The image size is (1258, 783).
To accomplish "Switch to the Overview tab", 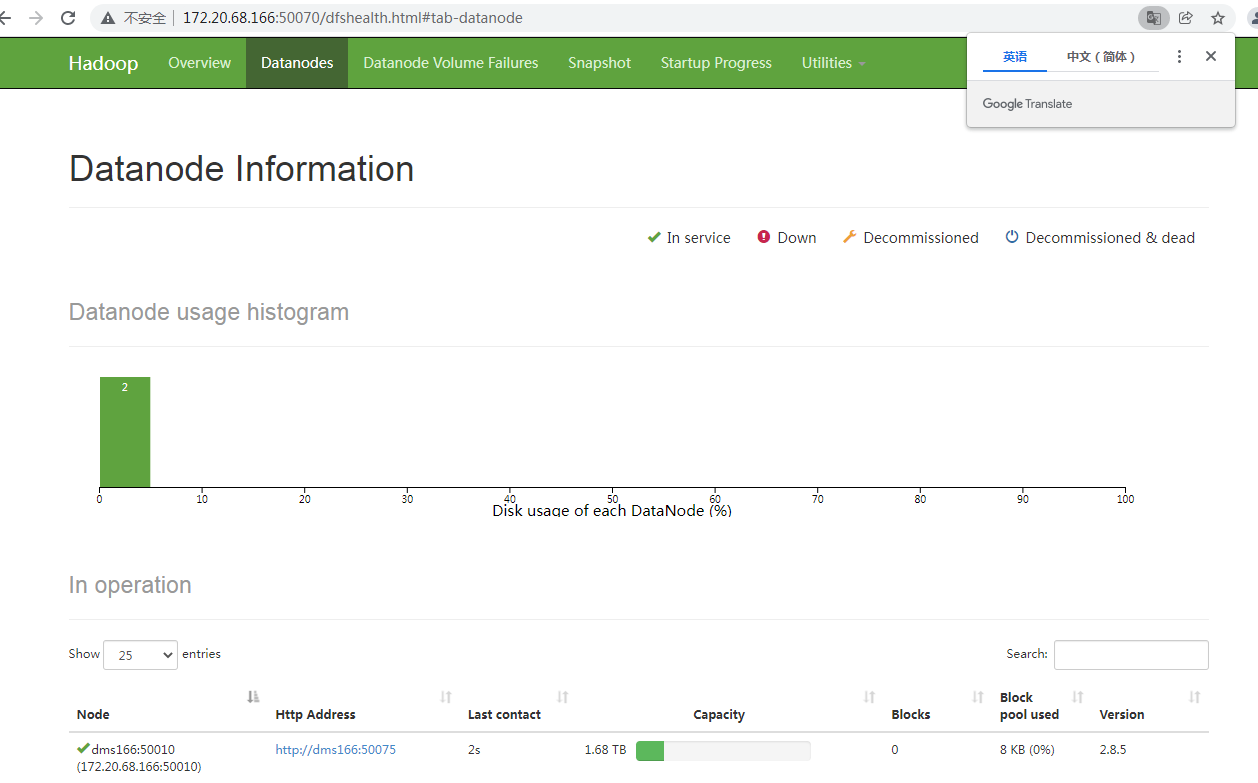I will [199, 63].
